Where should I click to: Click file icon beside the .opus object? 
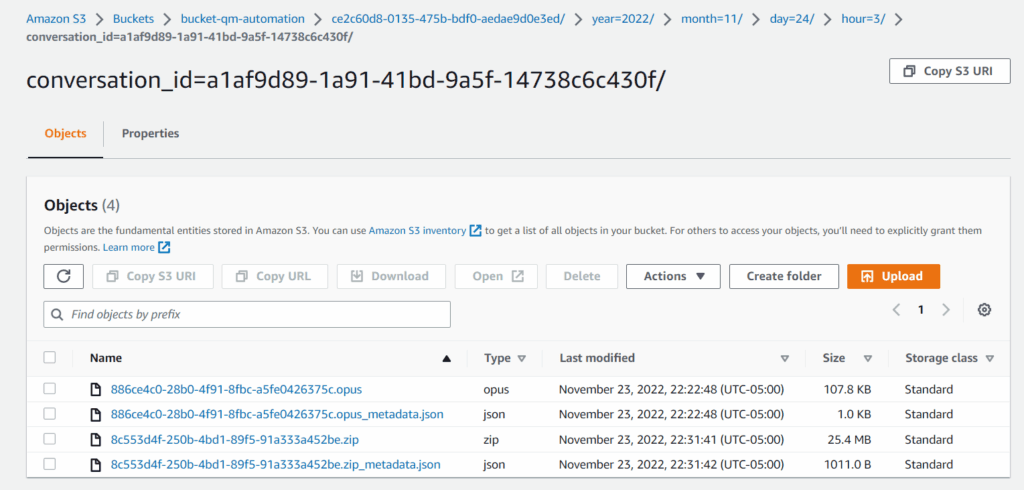click(97, 389)
